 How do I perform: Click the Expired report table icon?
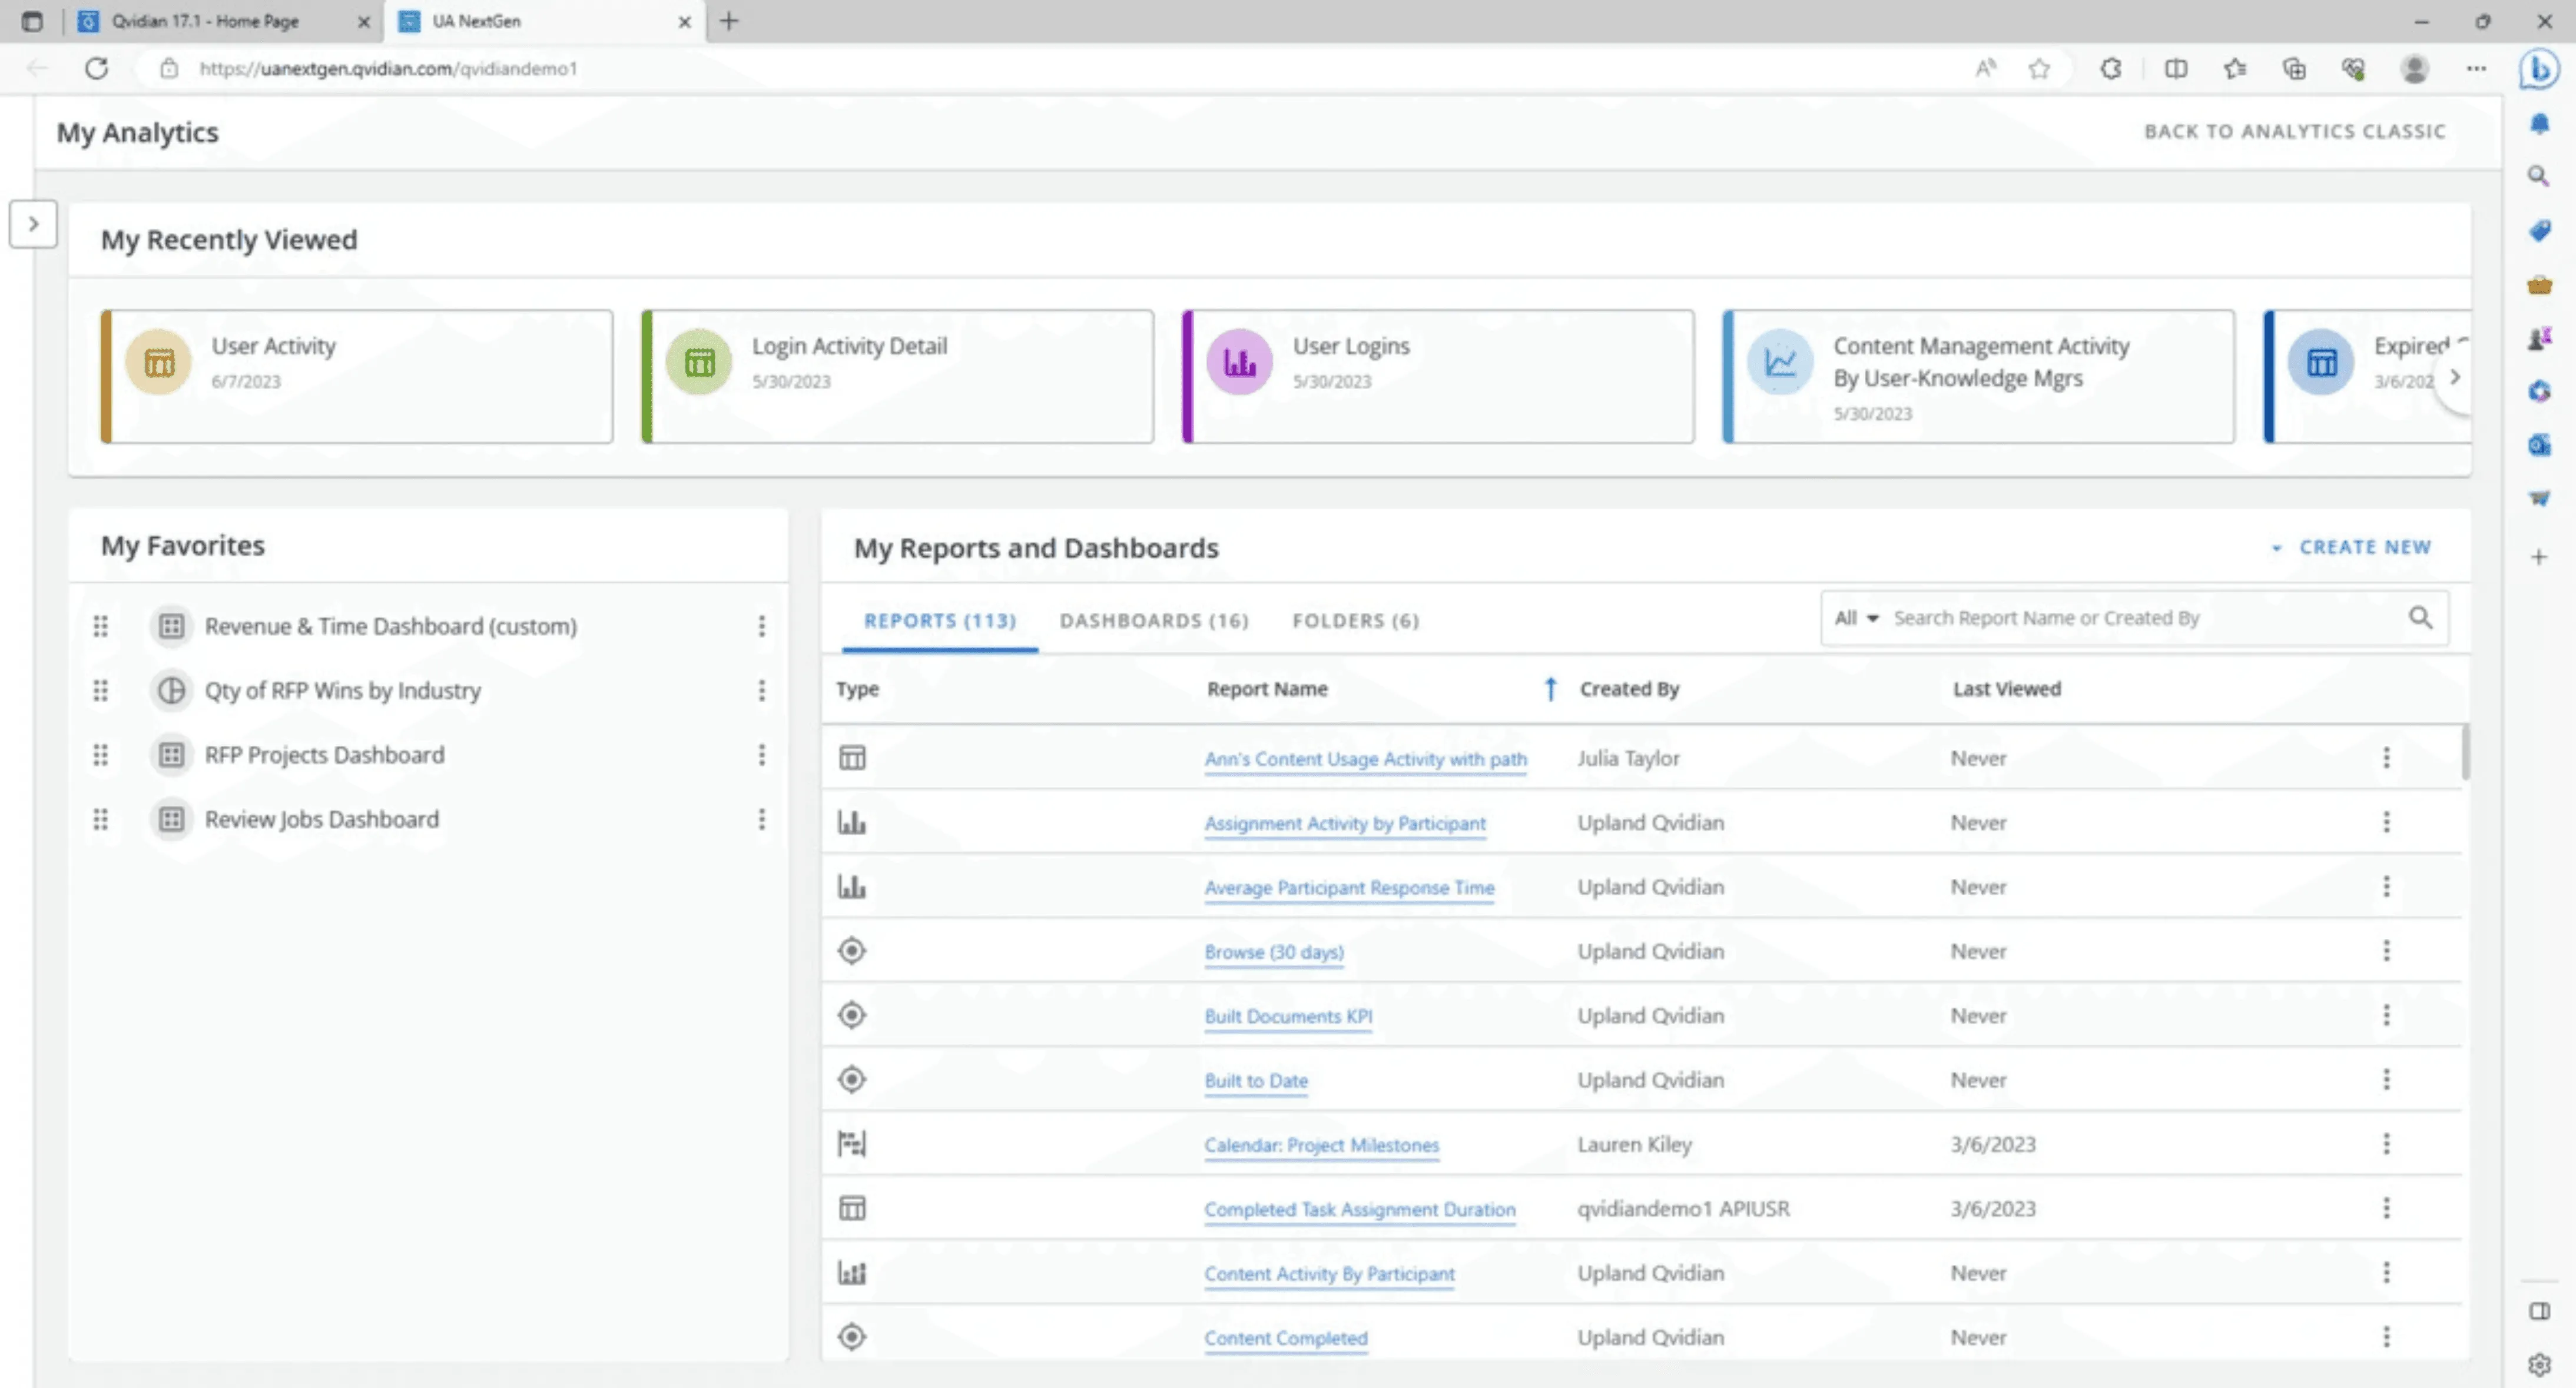click(2321, 362)
